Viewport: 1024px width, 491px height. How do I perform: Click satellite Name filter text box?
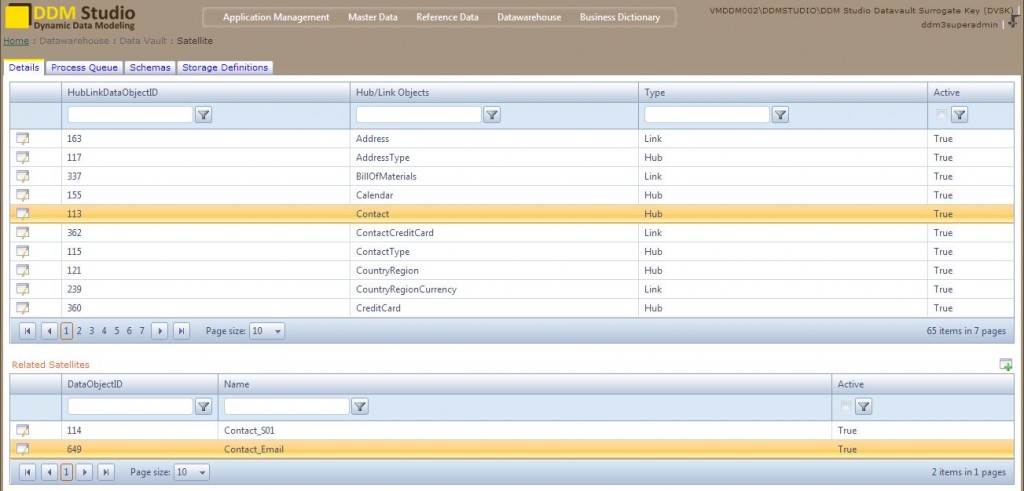pyautogui.click(x=287, y=407)
